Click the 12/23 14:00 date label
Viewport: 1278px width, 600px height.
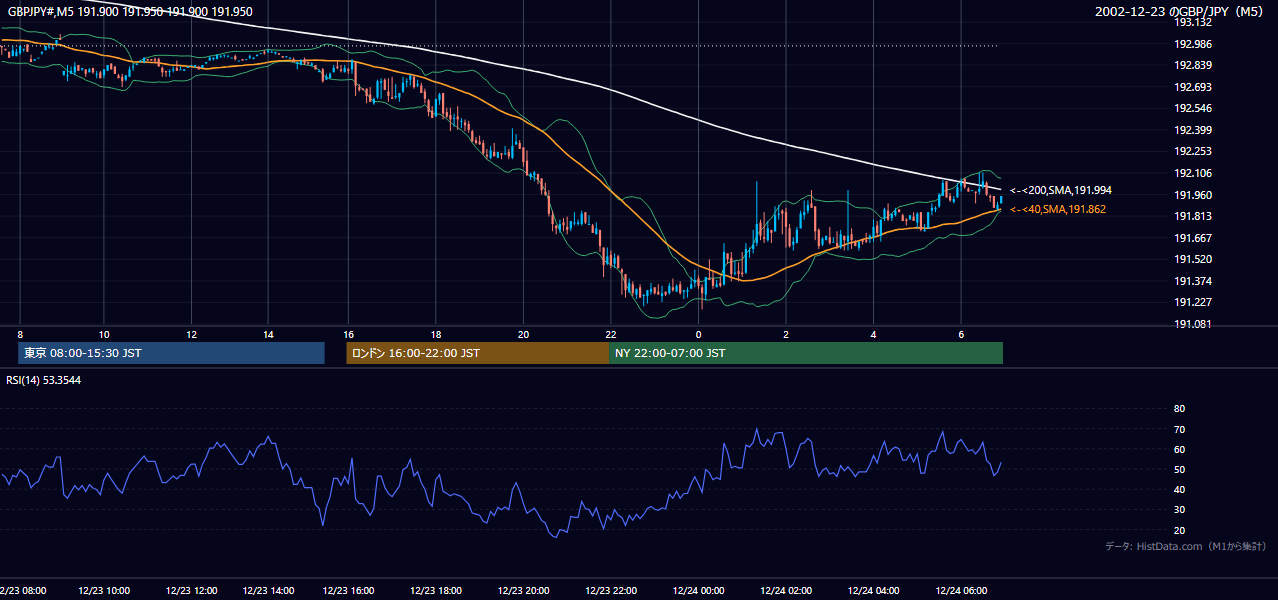coord(269,591)
